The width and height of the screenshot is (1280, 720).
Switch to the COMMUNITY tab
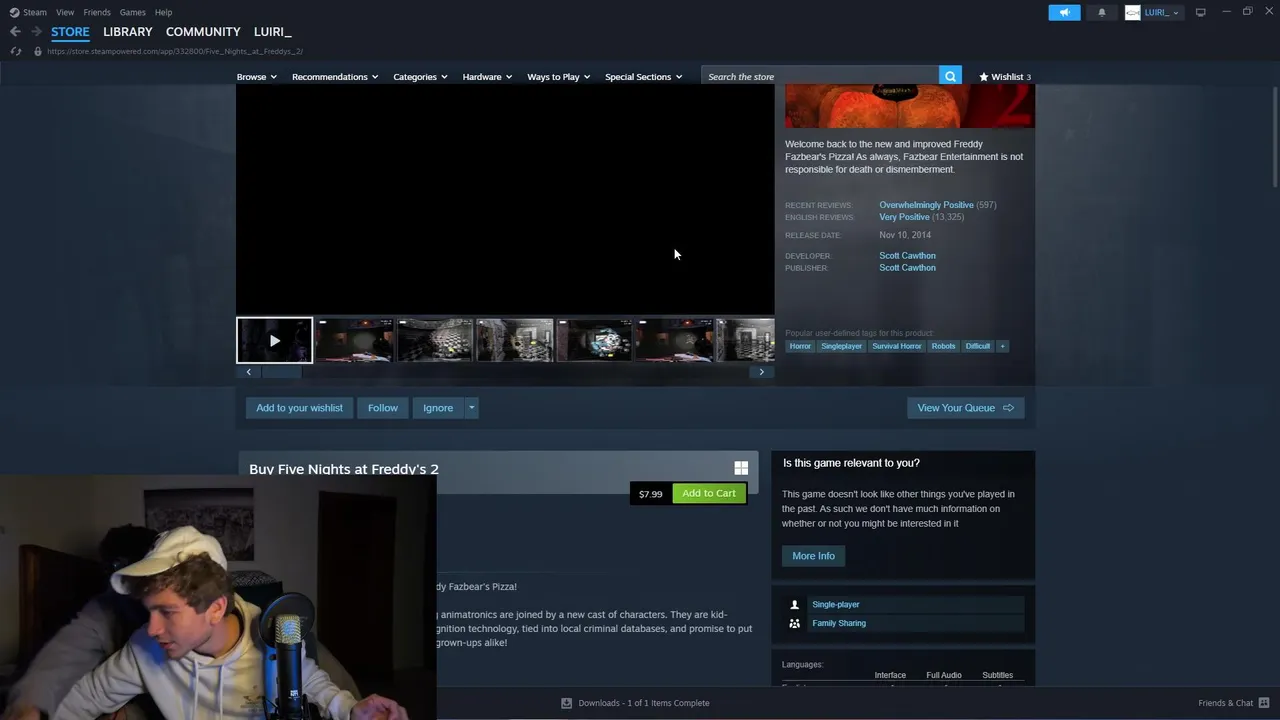(203, 32)
